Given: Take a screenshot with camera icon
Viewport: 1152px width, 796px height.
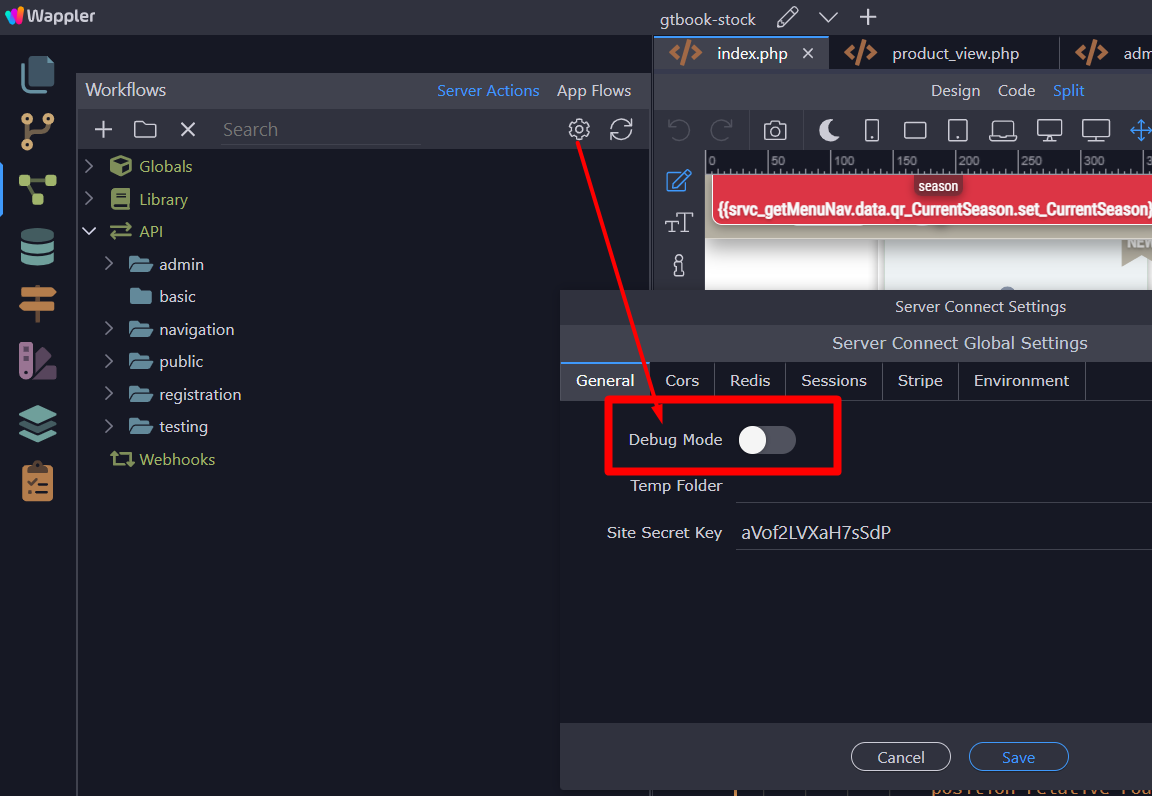Looking at the screenshot, I should (x=774, y=131).
